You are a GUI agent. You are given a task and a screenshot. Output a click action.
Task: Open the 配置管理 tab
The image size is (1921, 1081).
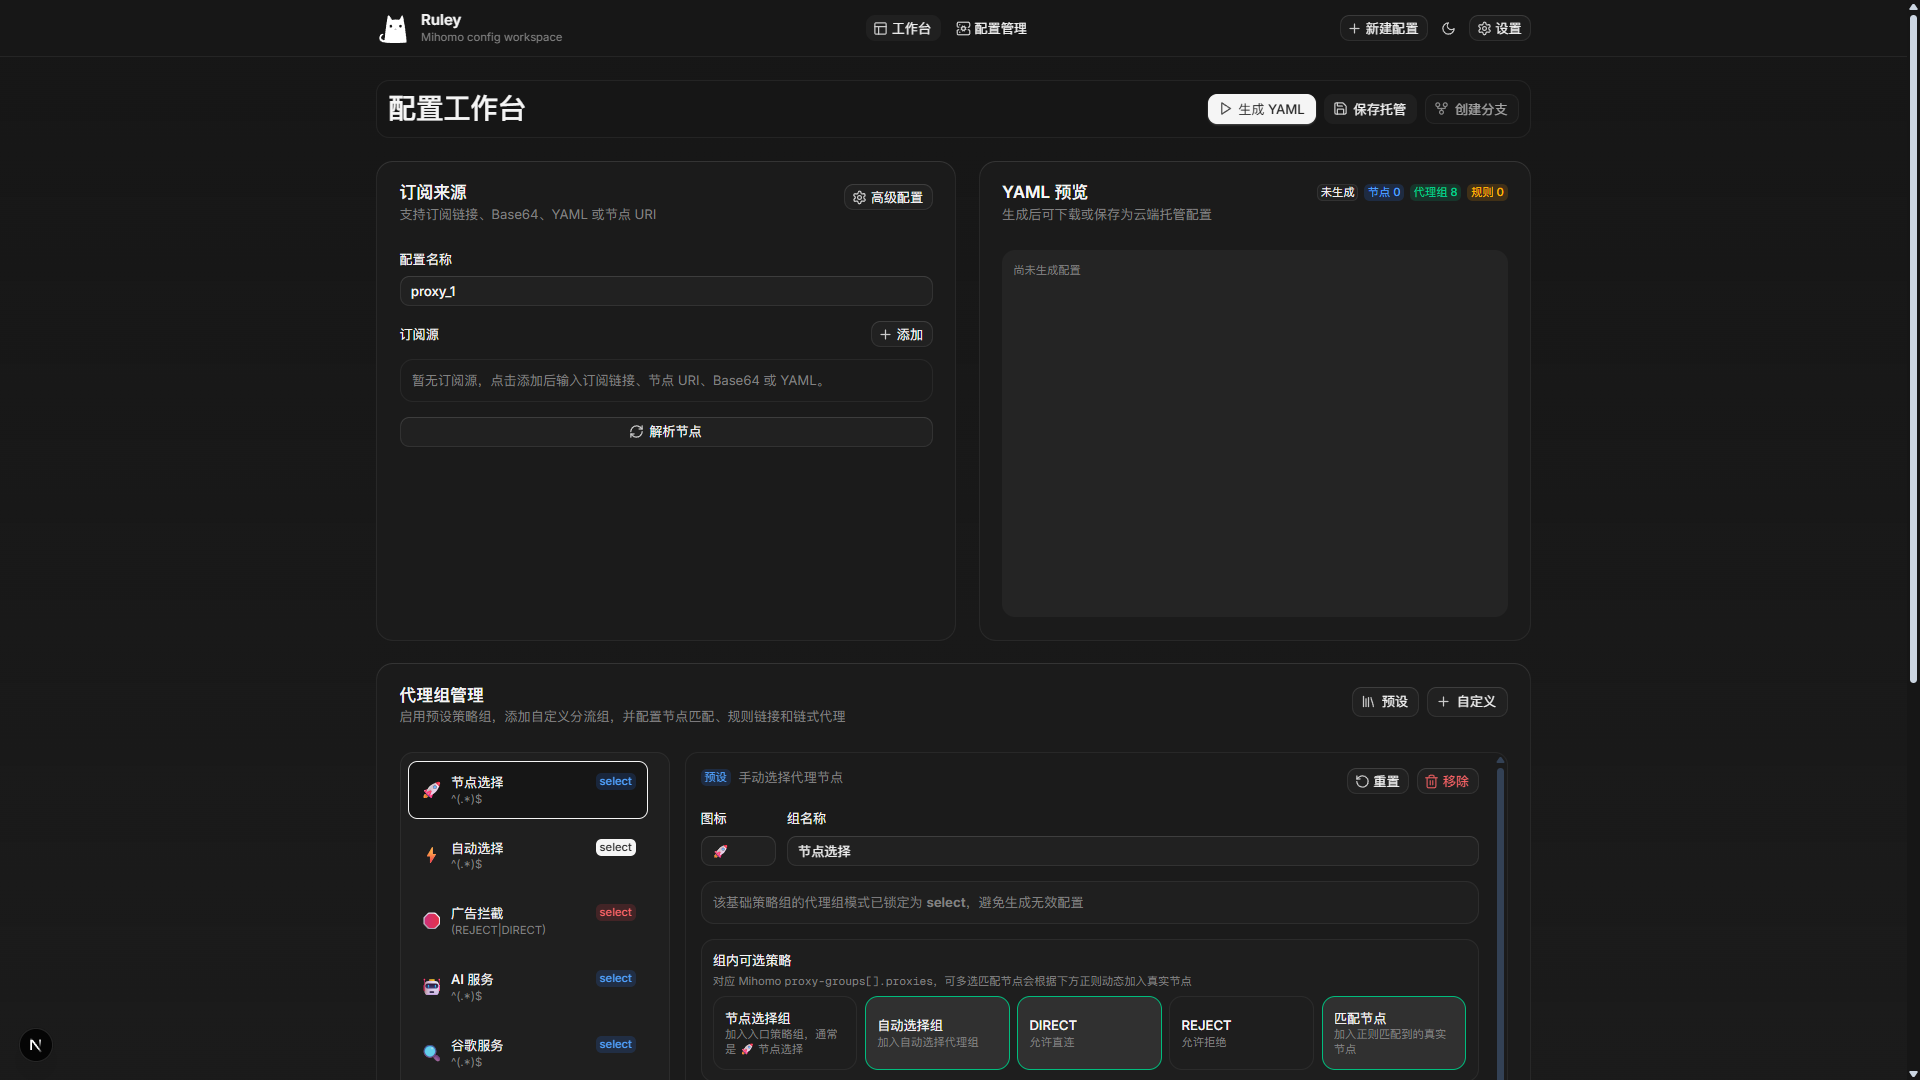[x=991, y=29]
